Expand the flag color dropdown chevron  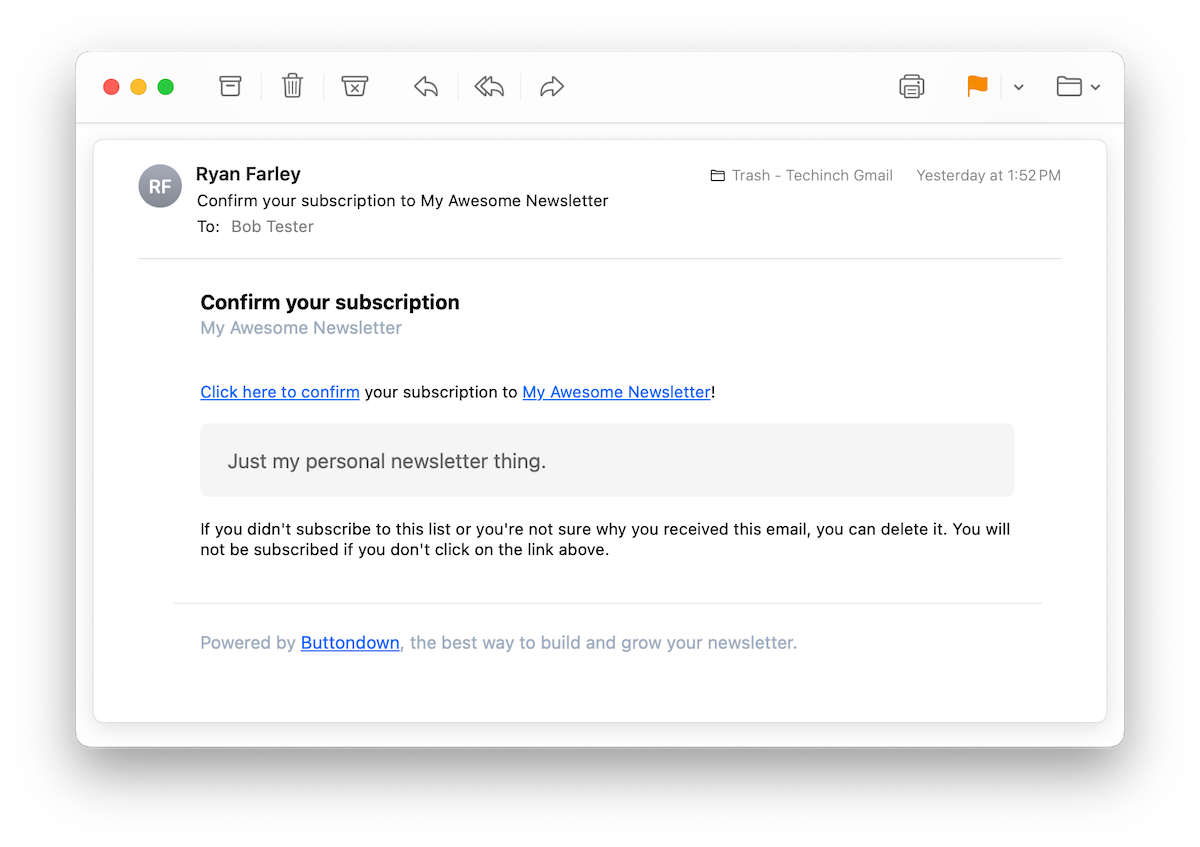click(1018, 88)
